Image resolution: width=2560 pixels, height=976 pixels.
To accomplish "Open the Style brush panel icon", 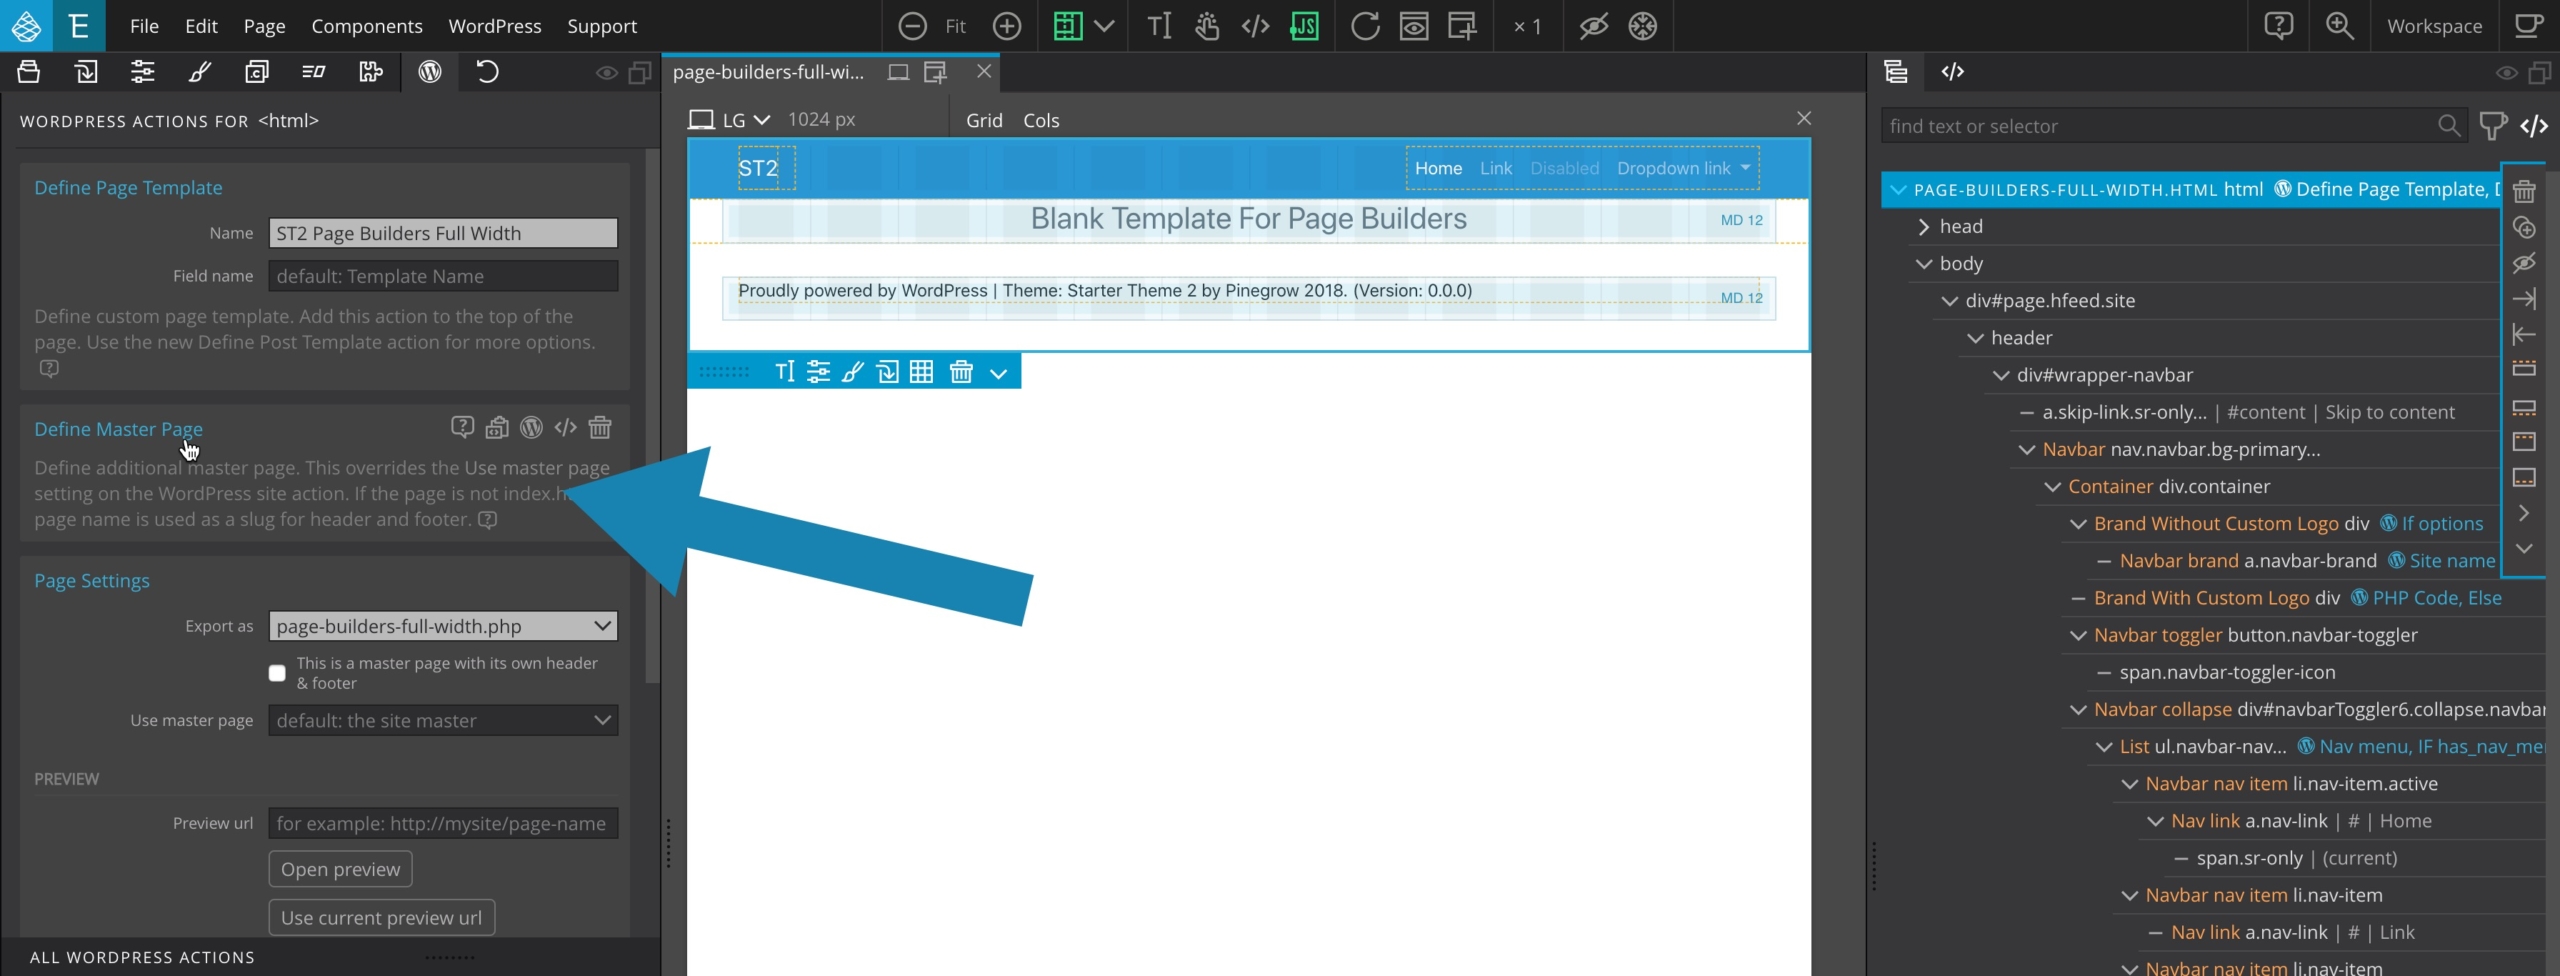I will (x=200, y=72).
